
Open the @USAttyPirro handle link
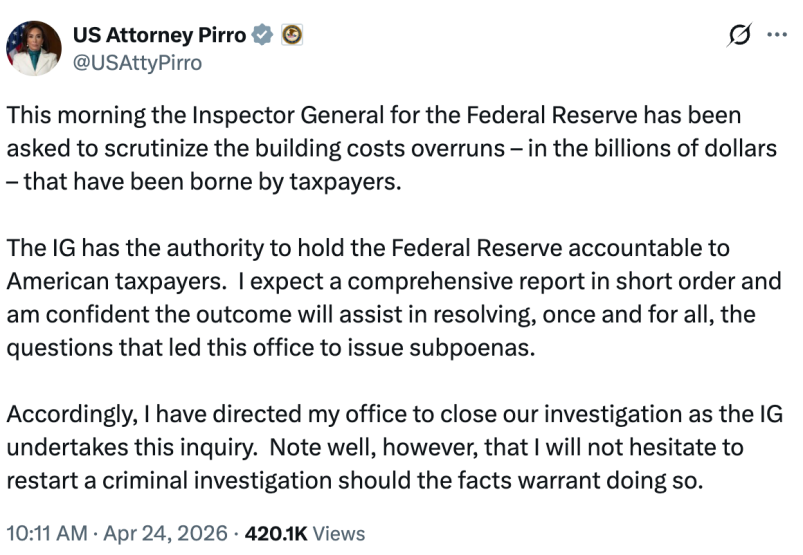[x=138, y=62]
